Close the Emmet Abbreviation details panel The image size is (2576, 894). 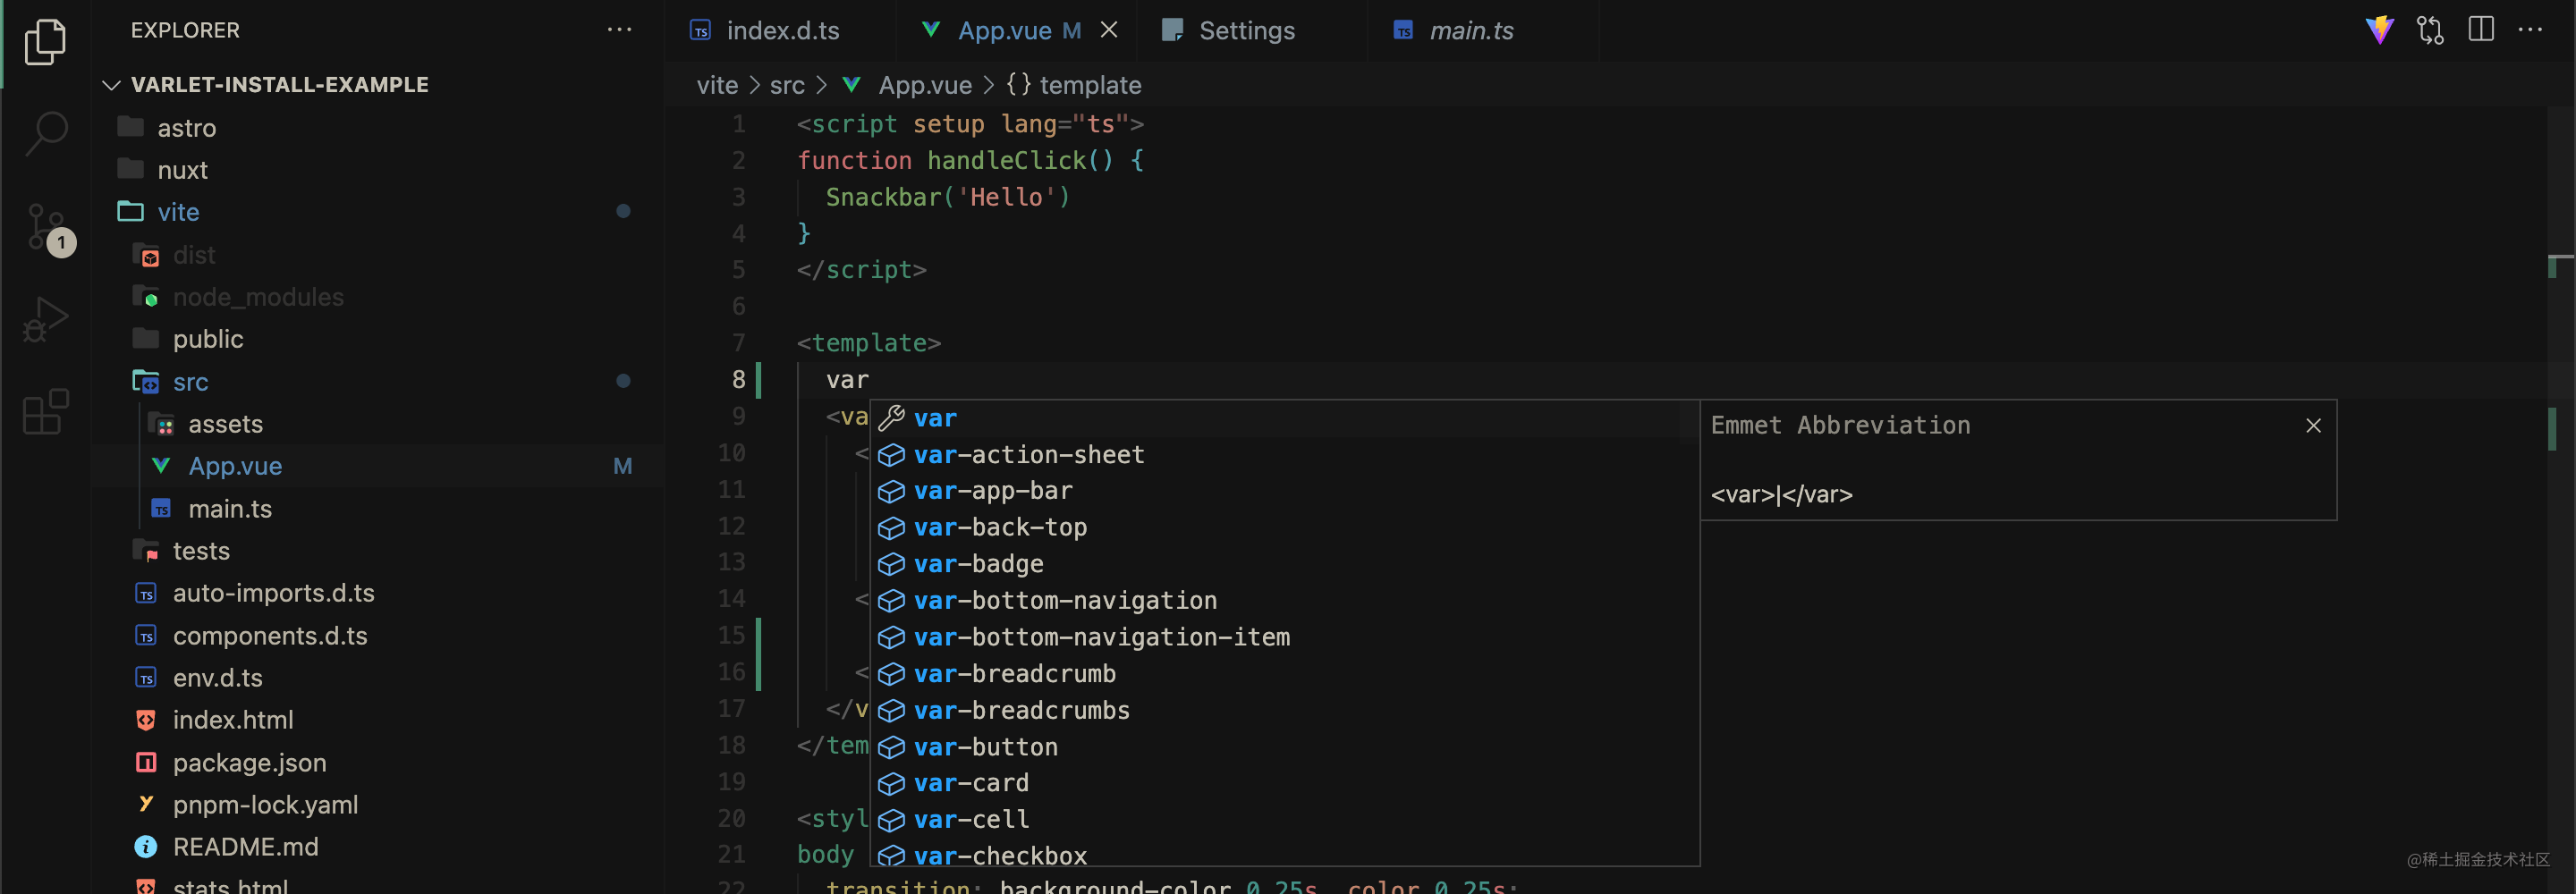[x=2313, y=426]
